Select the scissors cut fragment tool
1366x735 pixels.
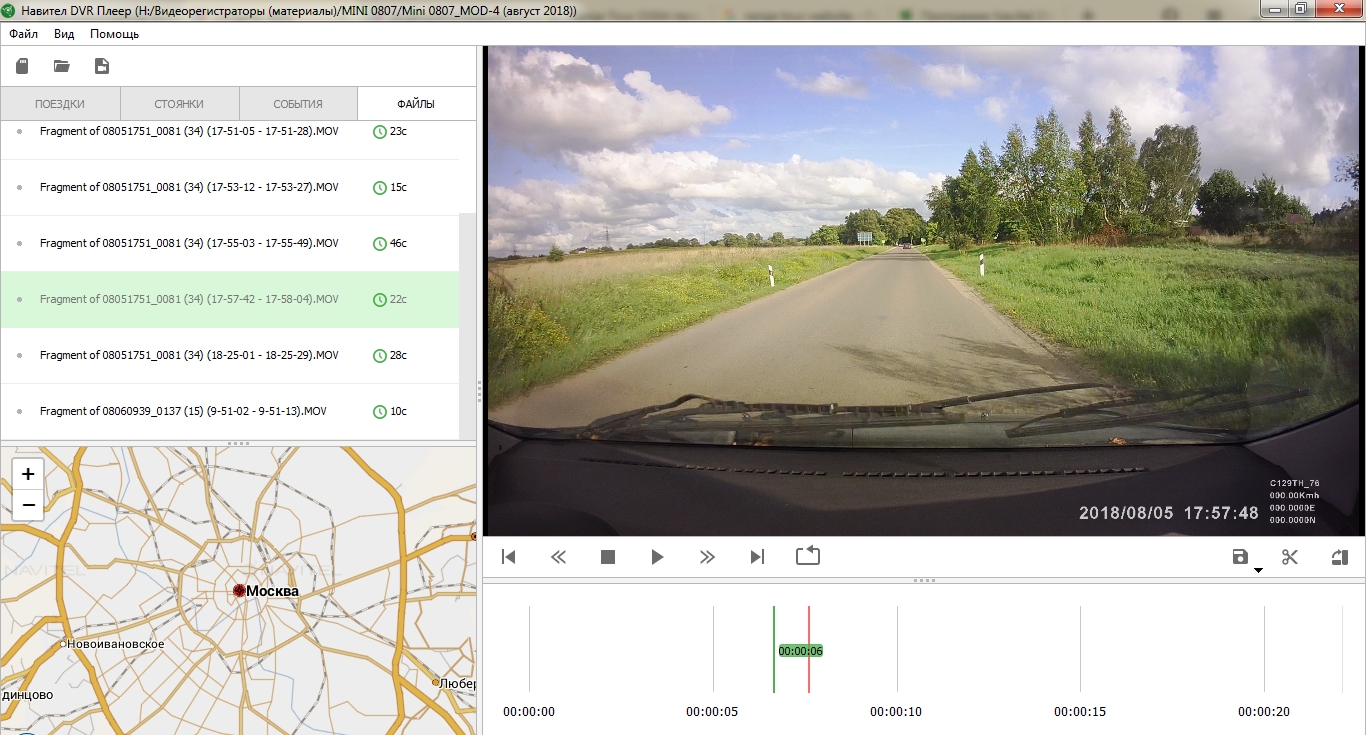point(1290,557)
